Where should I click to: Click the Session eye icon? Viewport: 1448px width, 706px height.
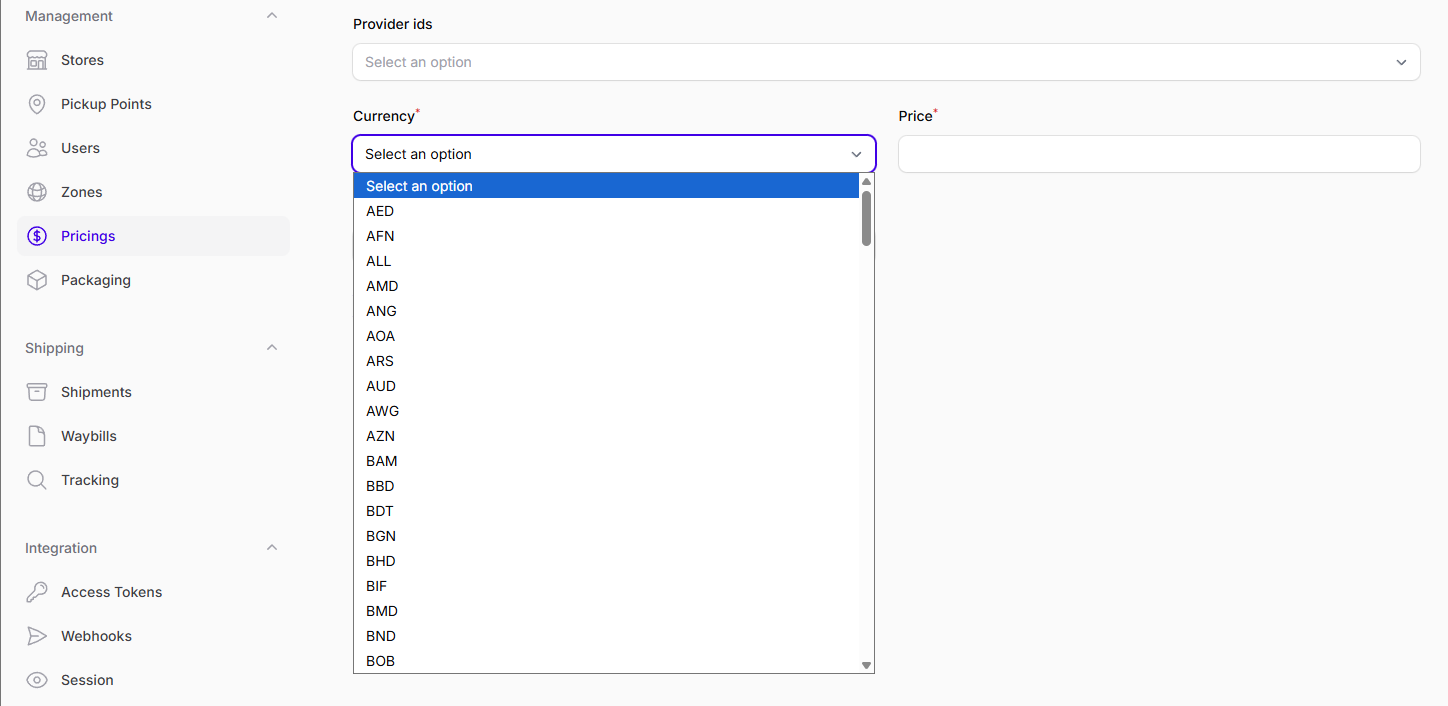37,680
